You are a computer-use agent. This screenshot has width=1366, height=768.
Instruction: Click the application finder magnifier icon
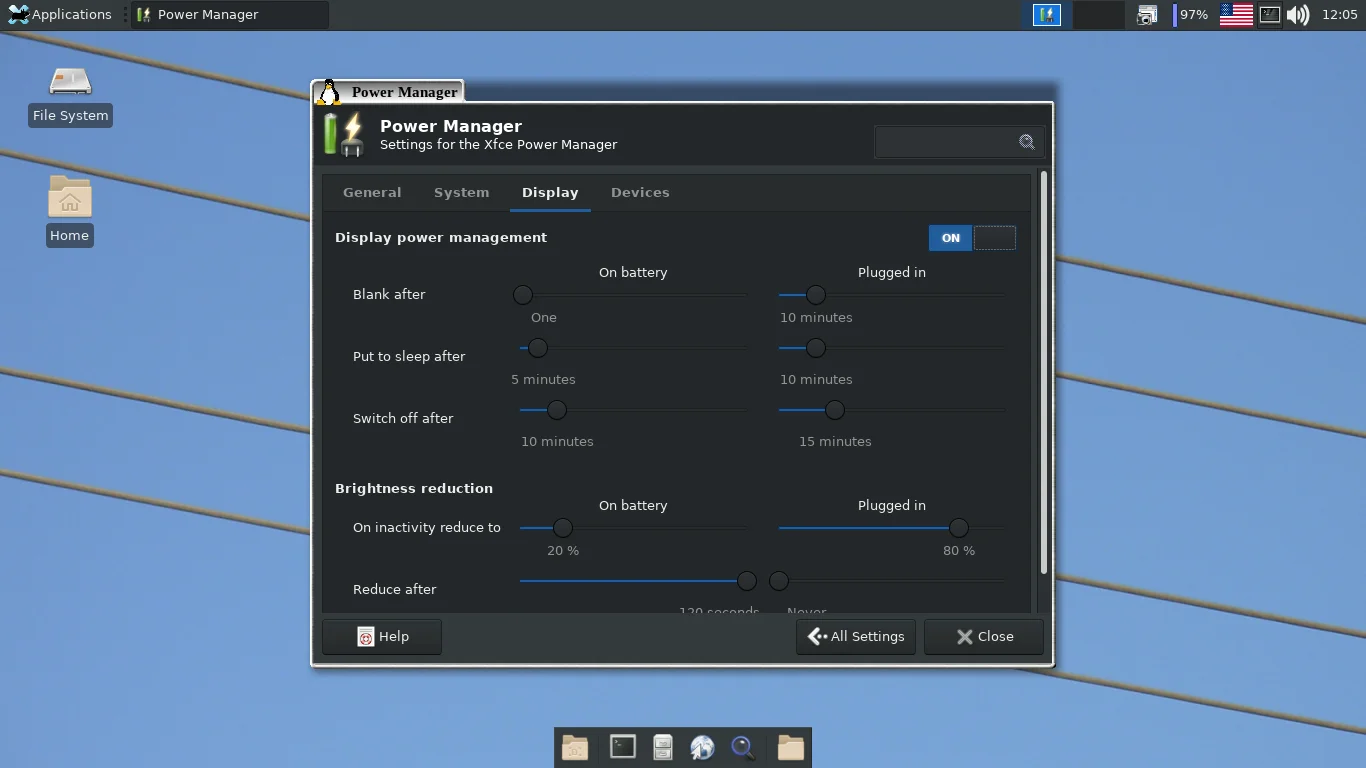tap(742, 747)
